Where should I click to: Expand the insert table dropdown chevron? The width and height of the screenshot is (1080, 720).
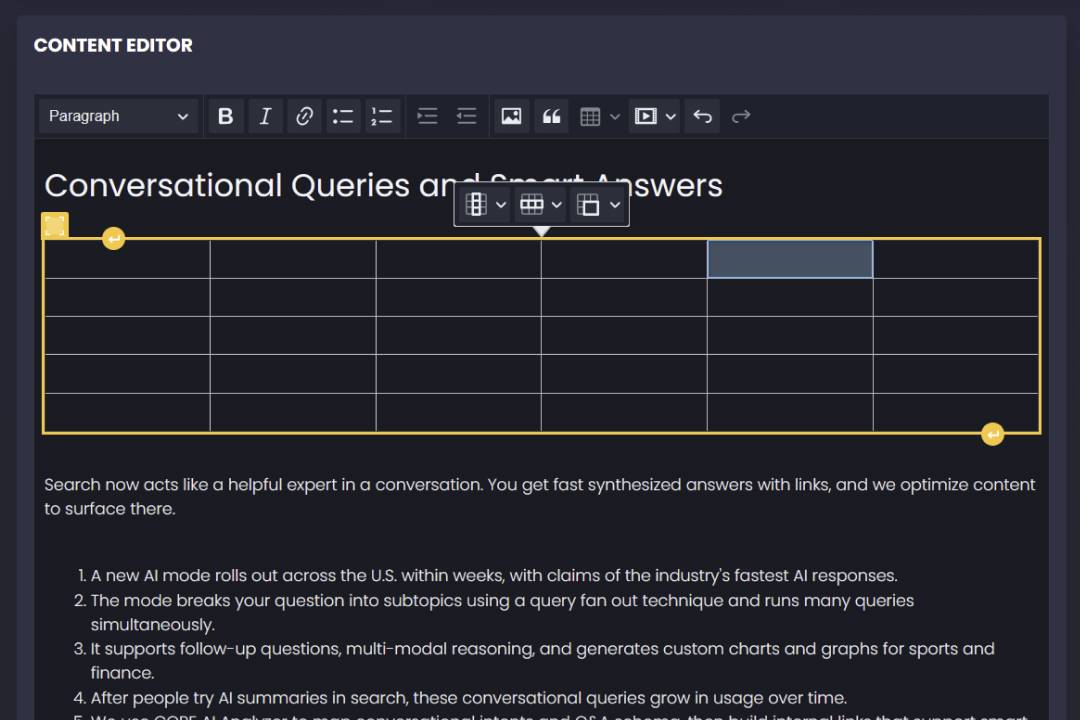[614, 116]
